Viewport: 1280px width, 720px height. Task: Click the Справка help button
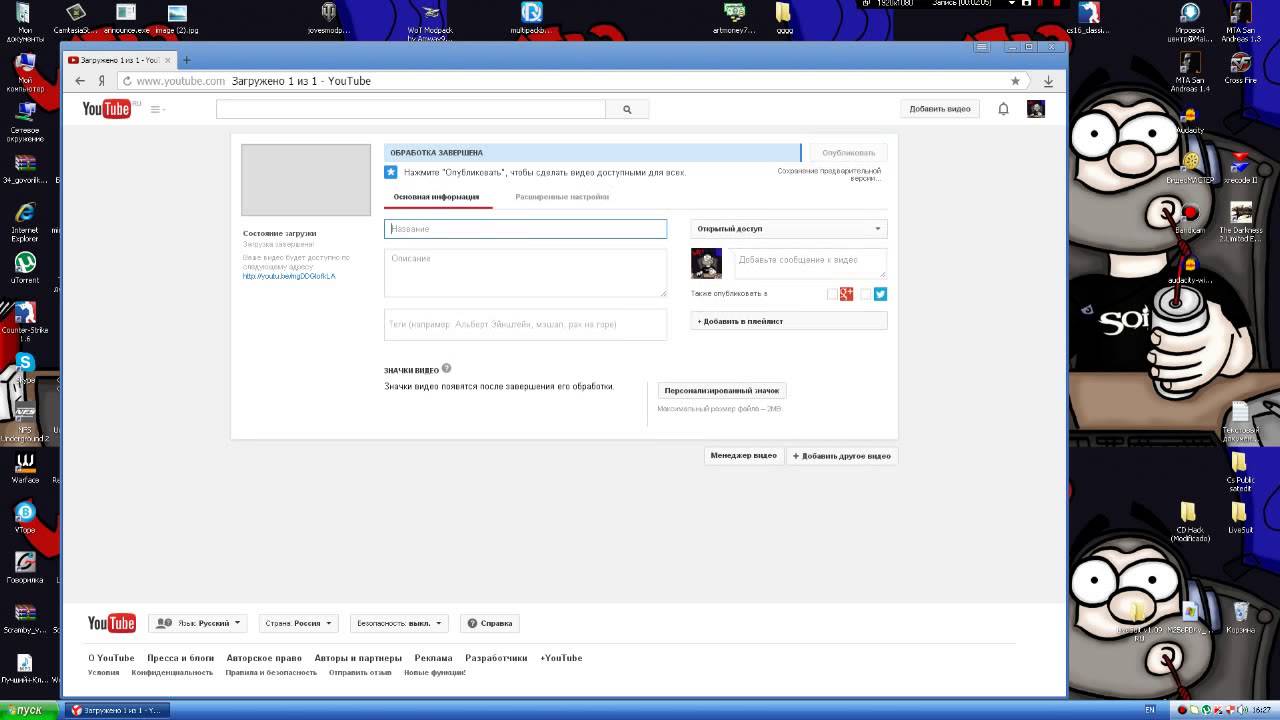click(x=490, y=623)
